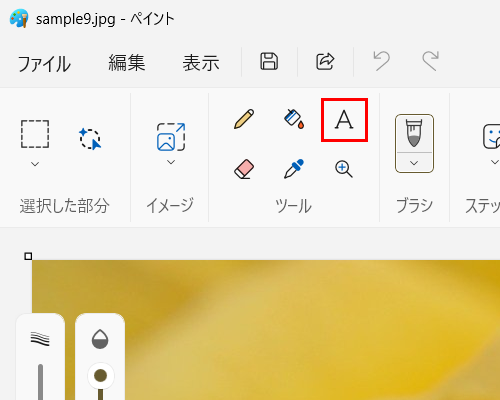Image resolution: width=500 pixels, height=400 pixels.
Task: Click the Save floppy disk icon
Action: (x=269, y=61)
